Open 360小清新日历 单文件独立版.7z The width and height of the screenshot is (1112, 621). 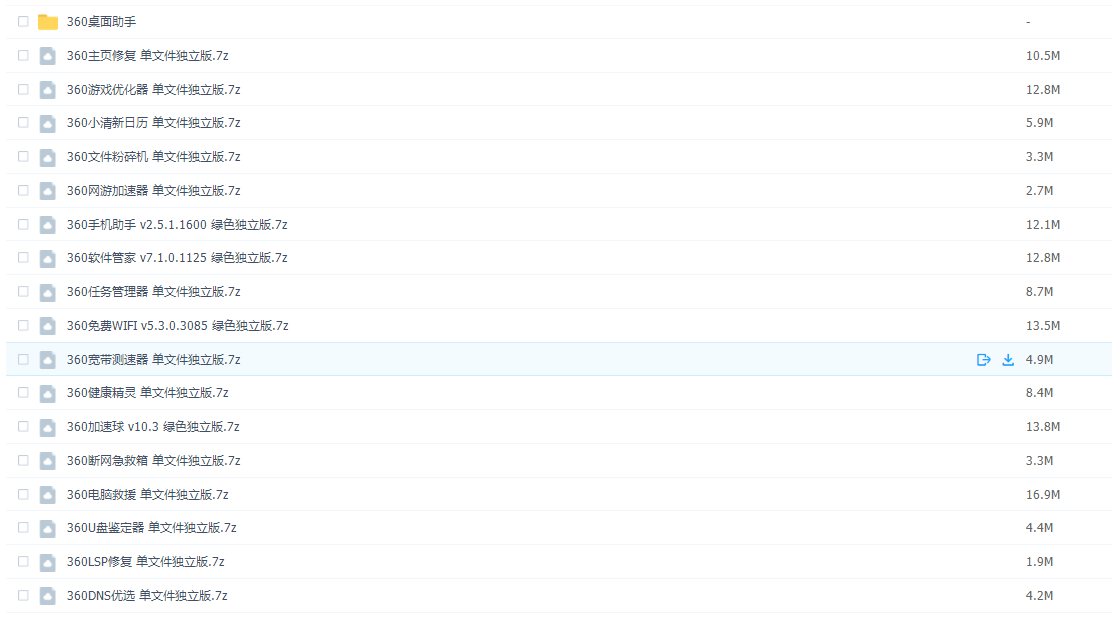coord(153,123)
